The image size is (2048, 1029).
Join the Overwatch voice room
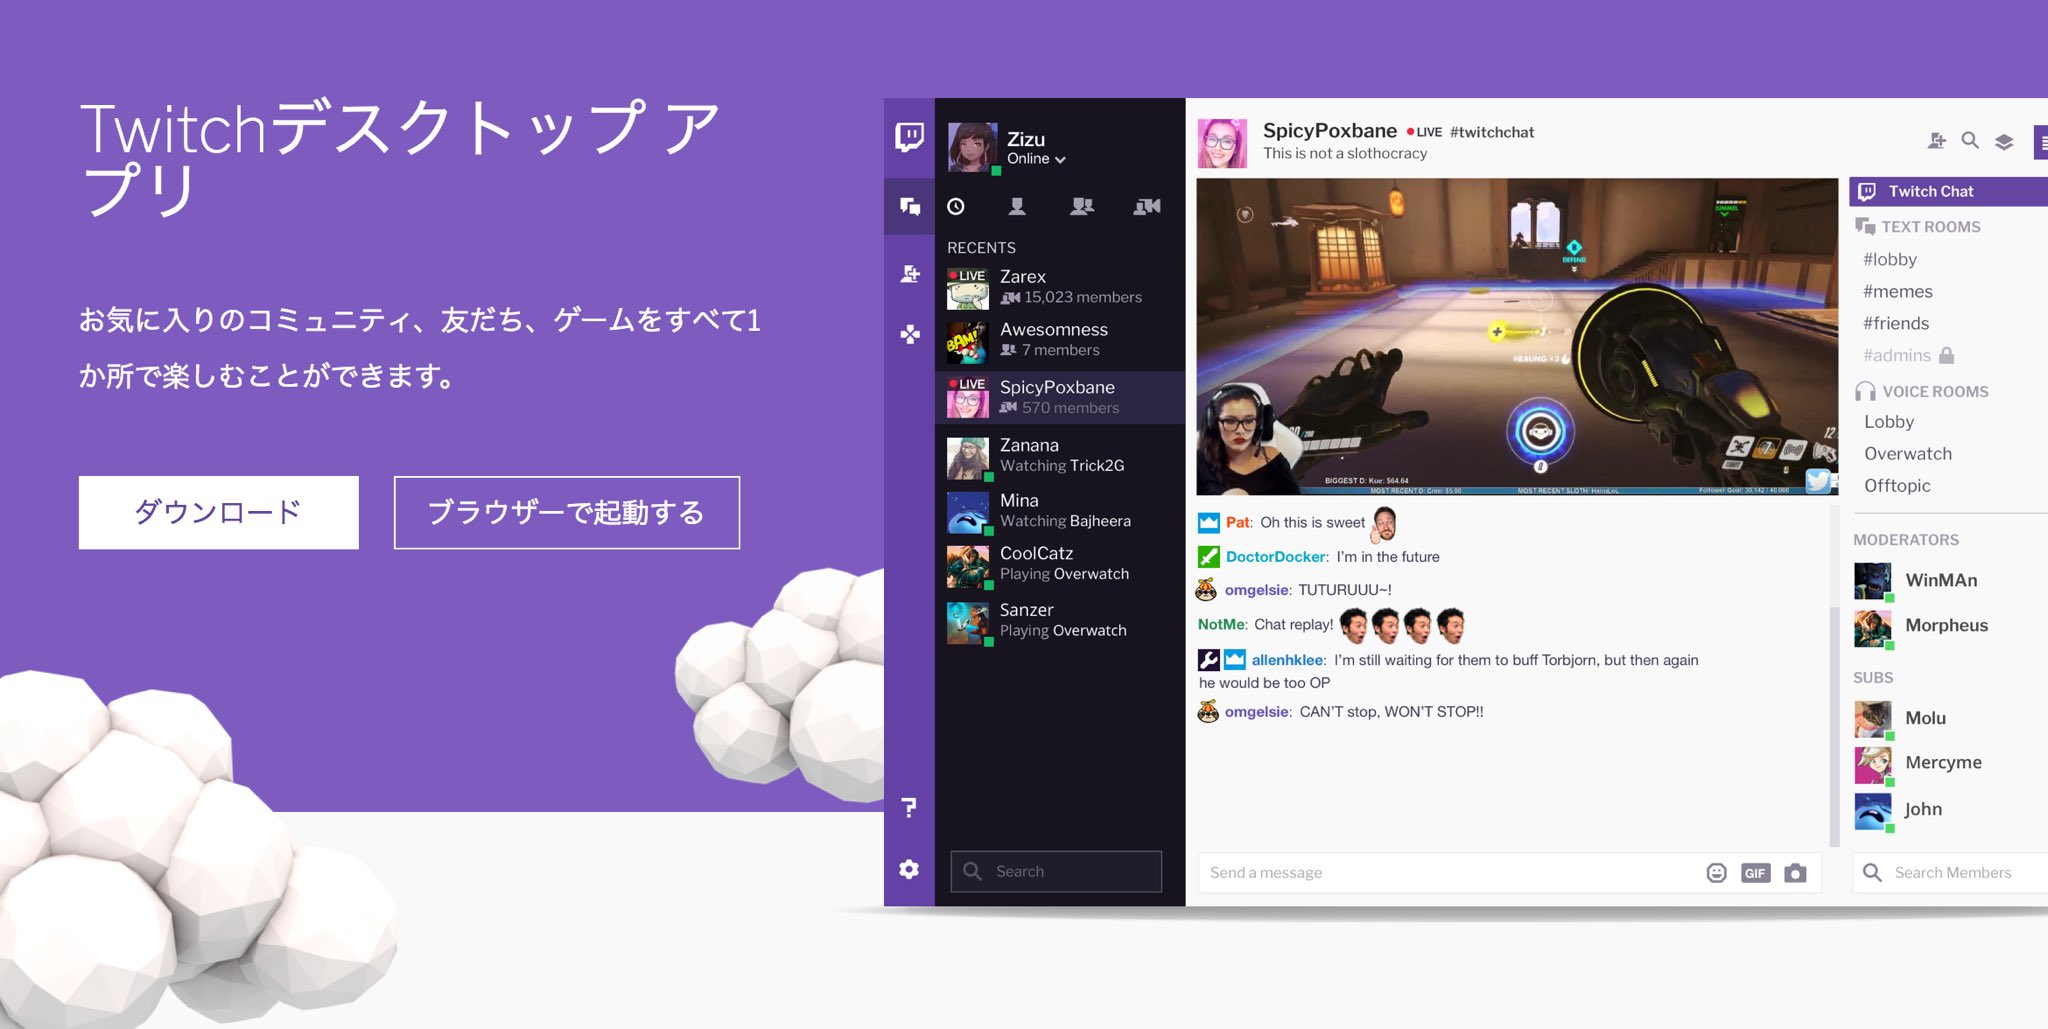1908,454
